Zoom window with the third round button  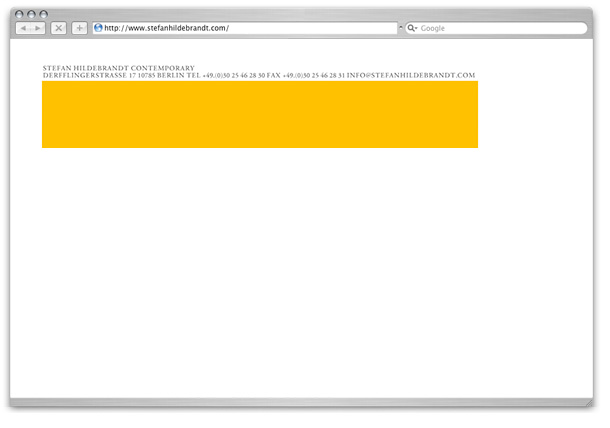click(x=44, y=14)
